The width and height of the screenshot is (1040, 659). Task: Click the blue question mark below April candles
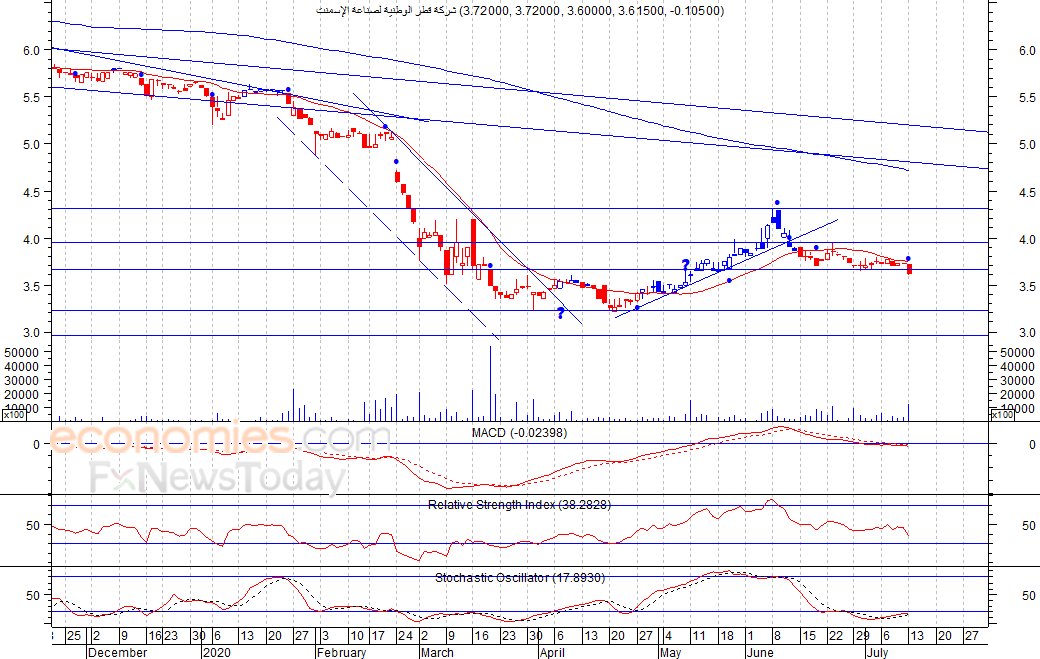coord(561,313)
